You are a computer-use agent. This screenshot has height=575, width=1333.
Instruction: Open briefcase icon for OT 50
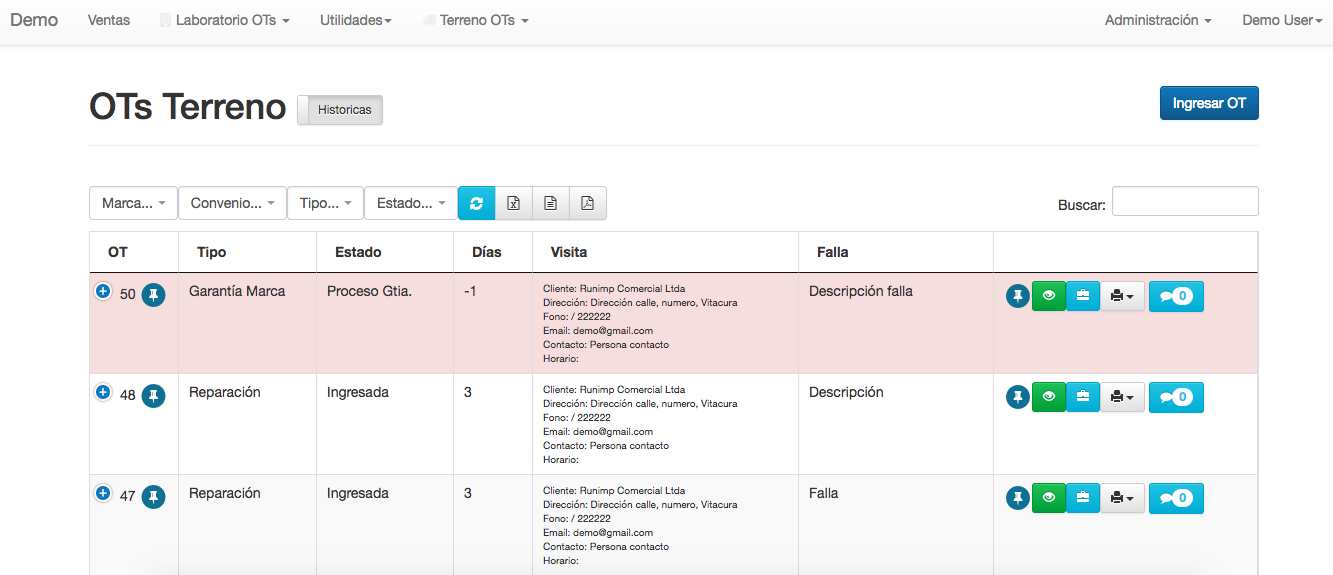(1083, 296)
